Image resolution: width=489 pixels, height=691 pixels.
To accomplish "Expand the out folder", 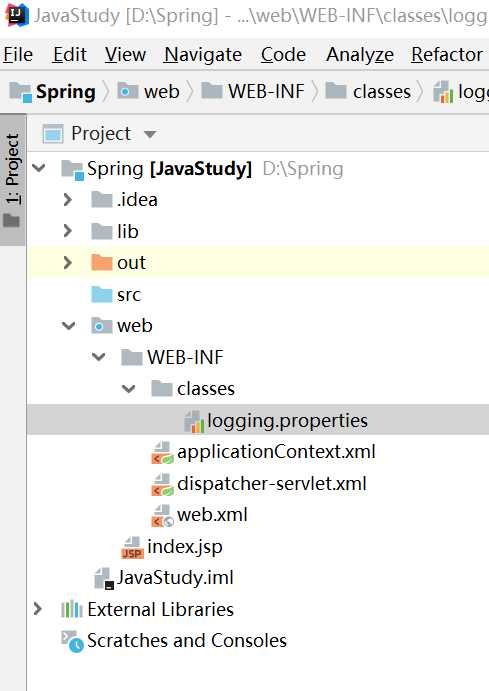I will pyautogui.click(x=67, y=263).
